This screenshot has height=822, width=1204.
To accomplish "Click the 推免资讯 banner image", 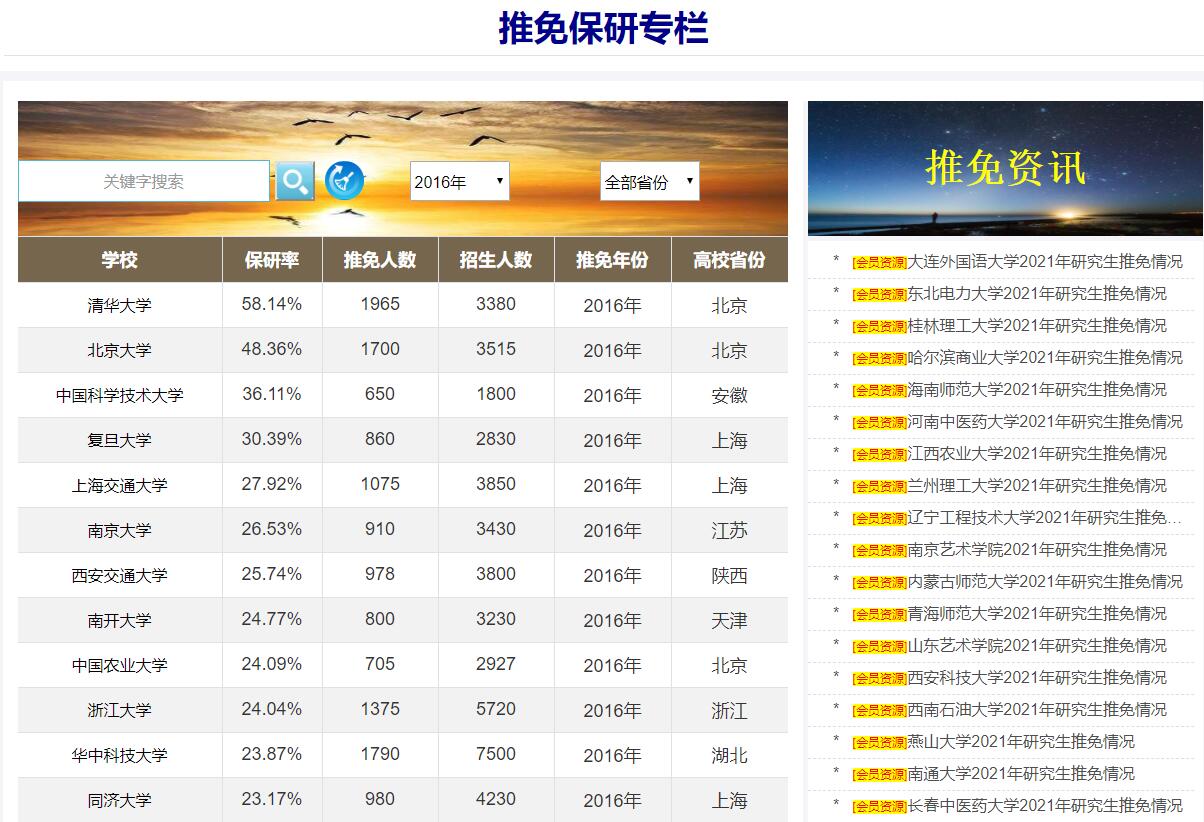I will 1005,168.
